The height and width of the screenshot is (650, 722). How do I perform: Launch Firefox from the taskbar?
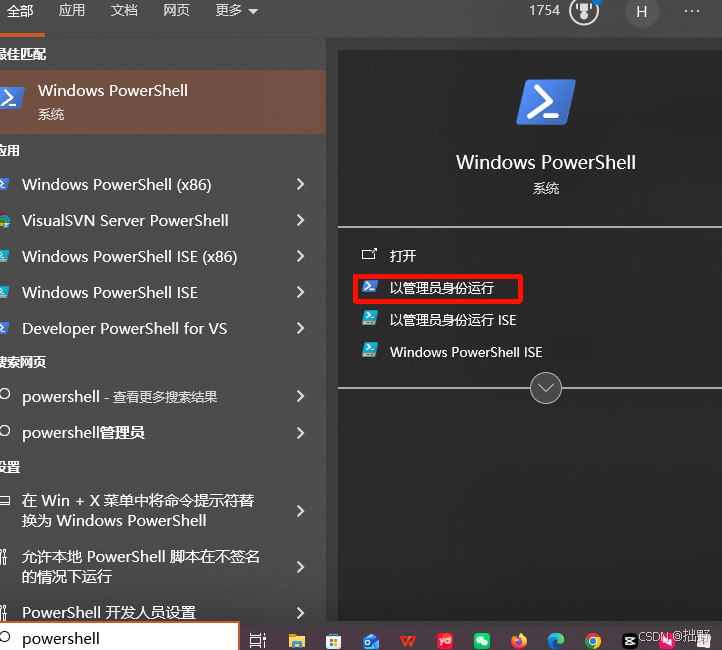(x=519, y=640)
